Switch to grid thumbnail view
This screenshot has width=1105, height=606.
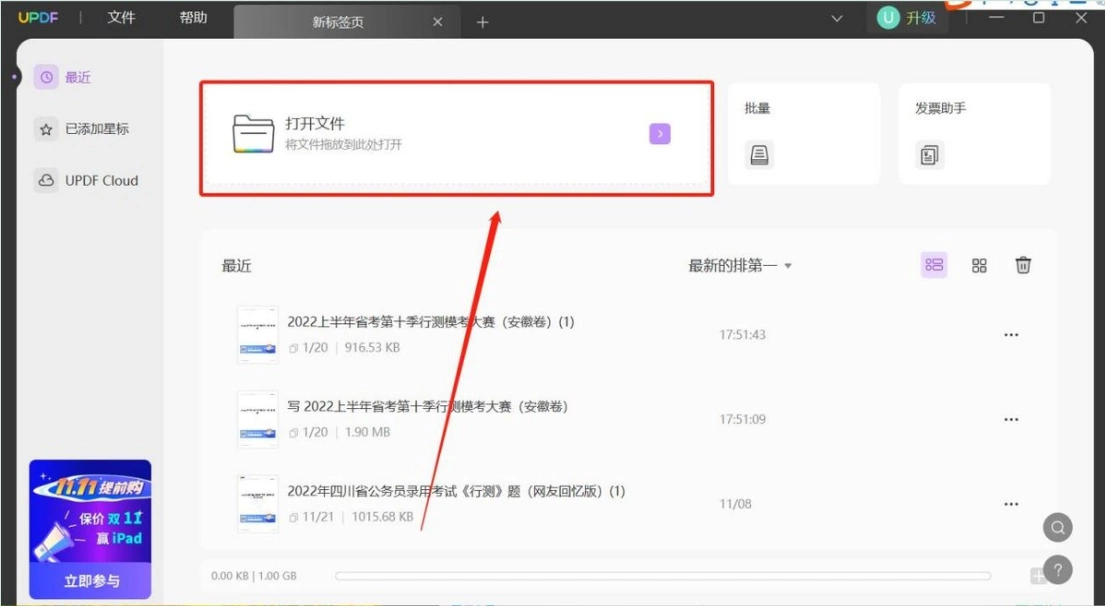coord(979,265)
